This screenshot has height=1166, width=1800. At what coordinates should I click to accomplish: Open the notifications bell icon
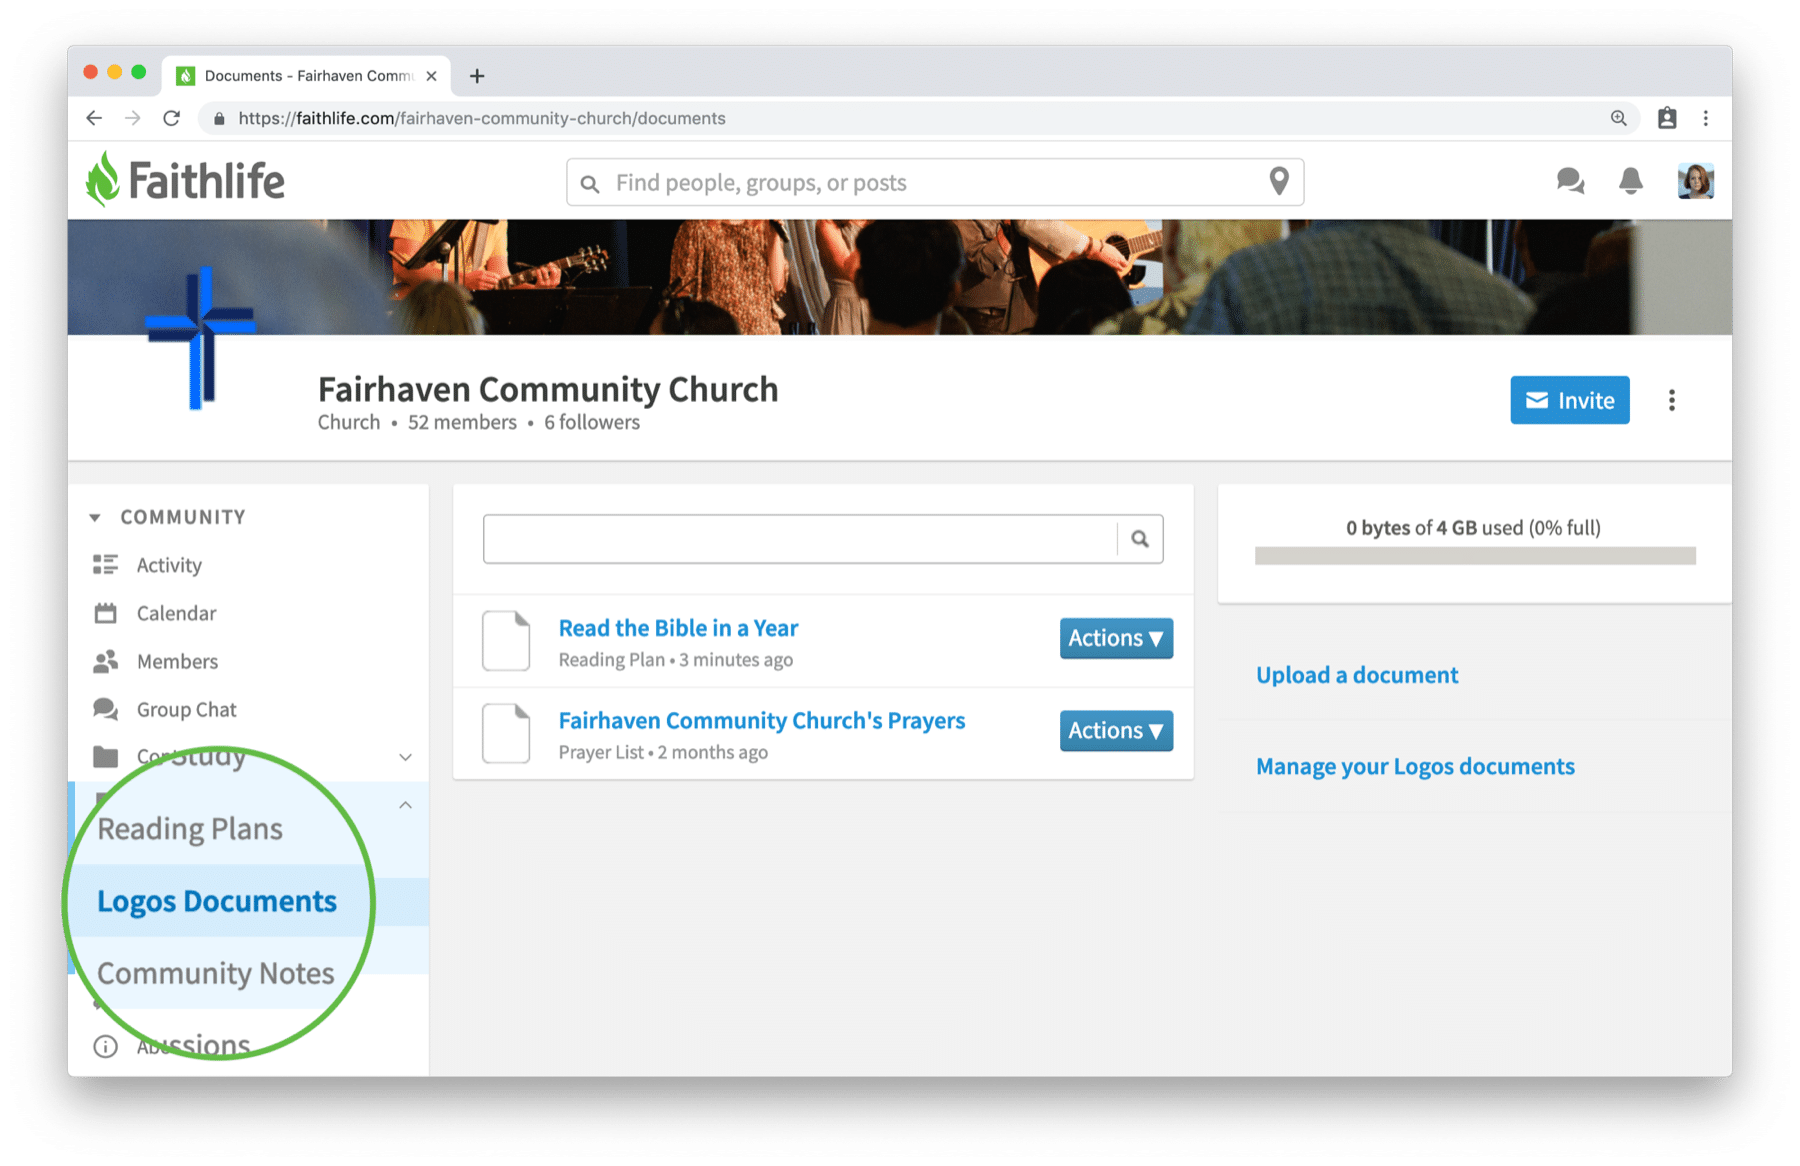coord(1630,181)
